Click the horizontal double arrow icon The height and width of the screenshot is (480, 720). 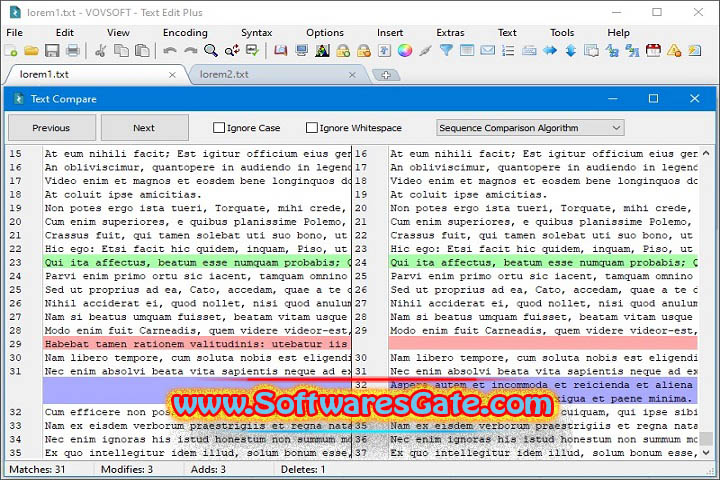tap(550, 51)
